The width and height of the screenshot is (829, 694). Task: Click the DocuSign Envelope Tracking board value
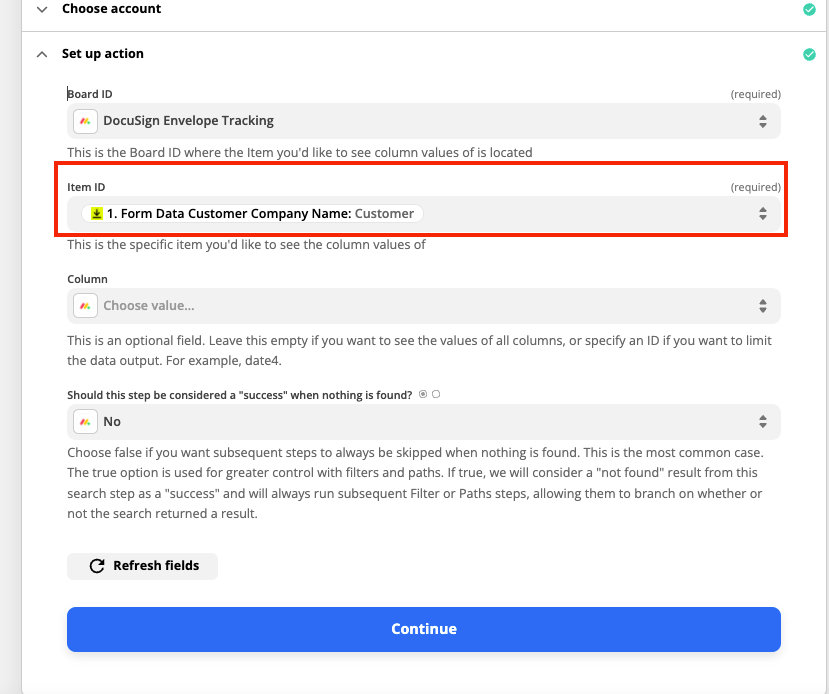(x=188, y=121)
